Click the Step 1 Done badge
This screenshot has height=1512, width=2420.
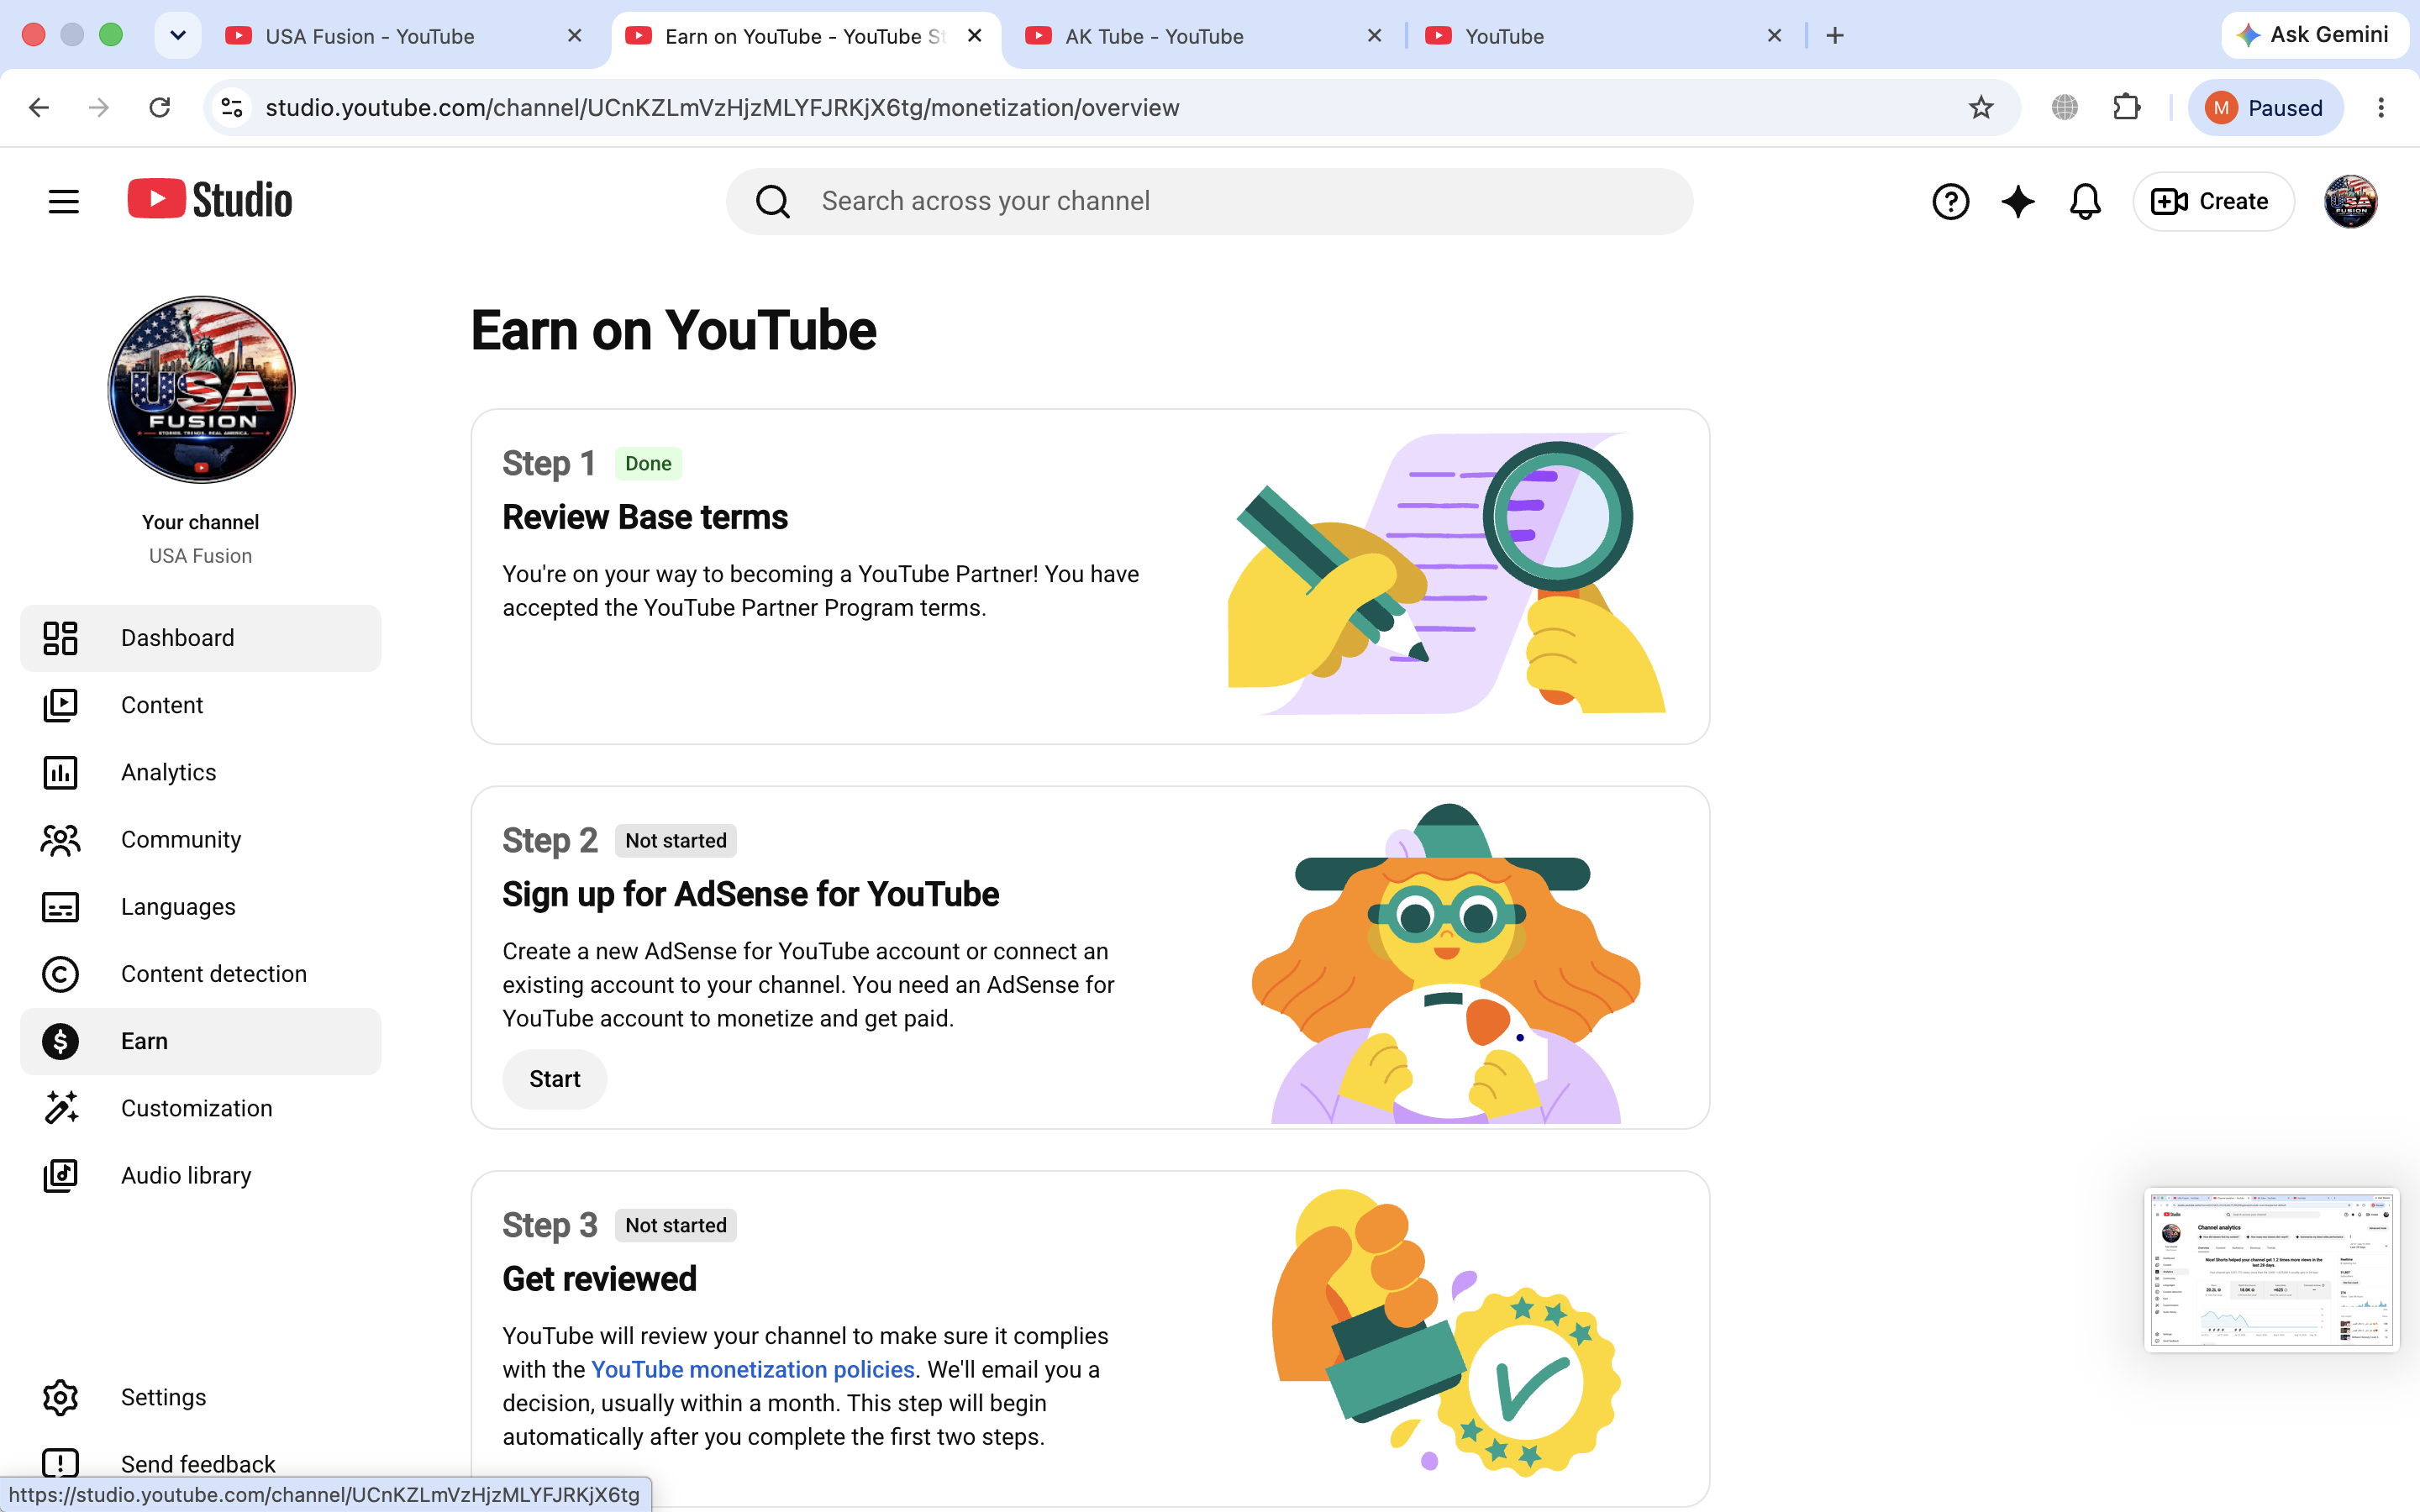tap(648, 463)
